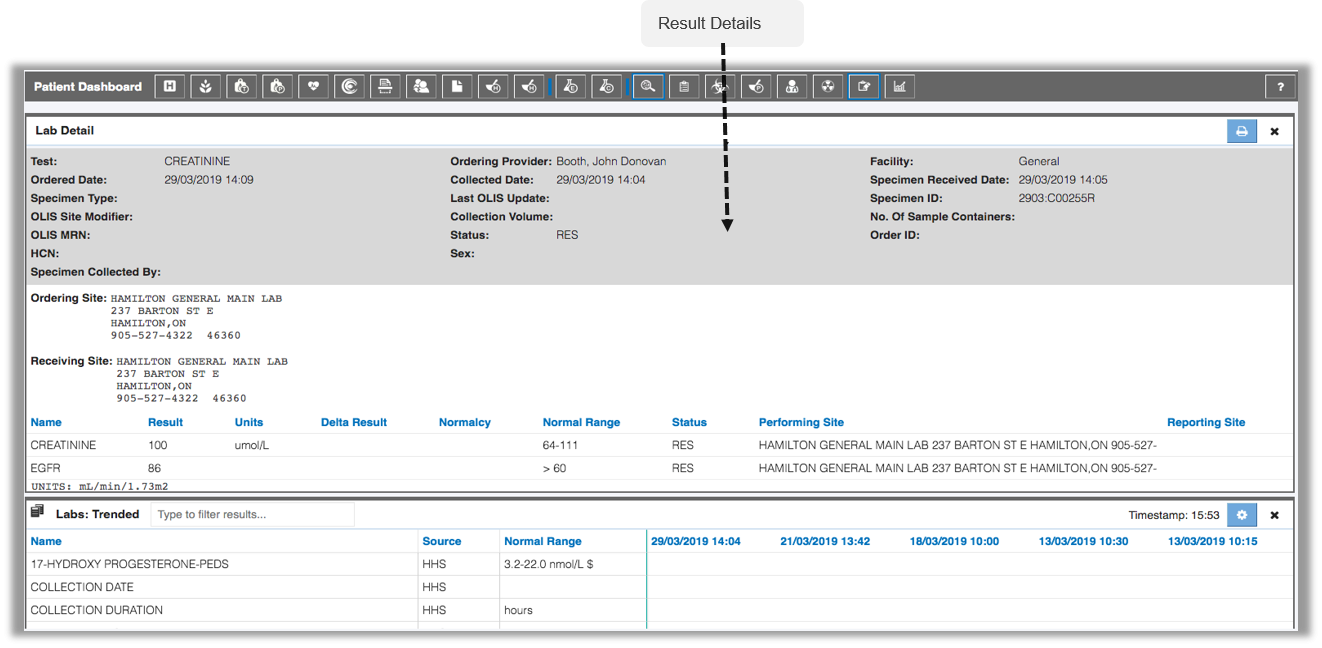Click the document icon in the toolbar
The image size is (1322, 648).
point(457,86)
